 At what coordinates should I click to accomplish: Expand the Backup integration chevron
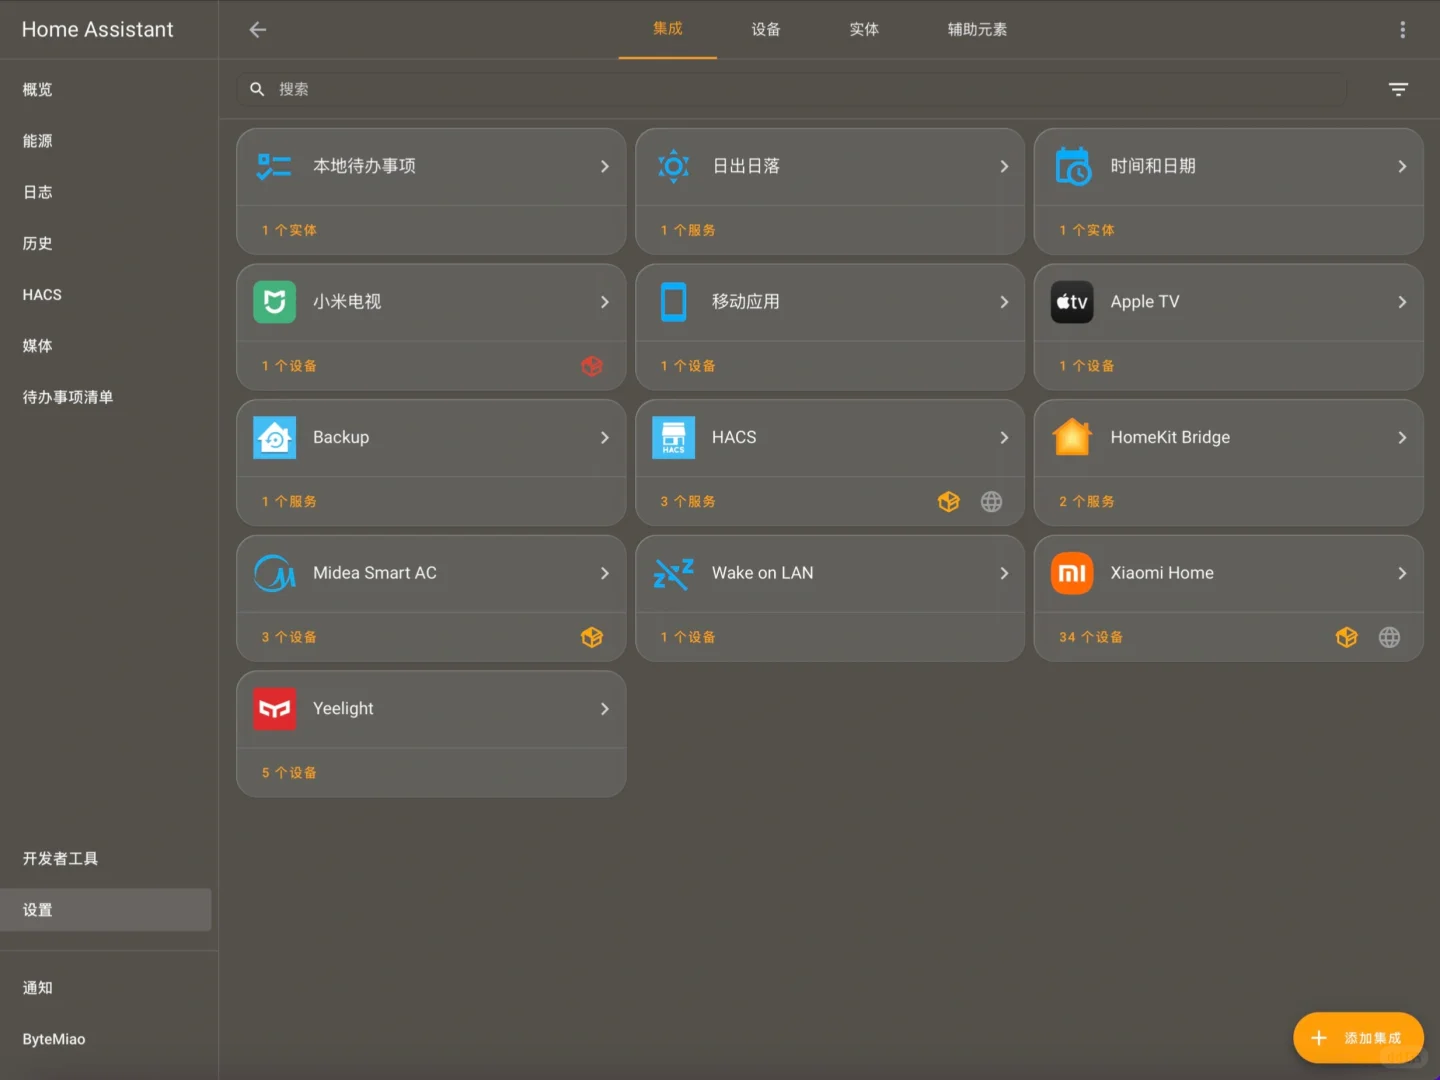[604, 438]
